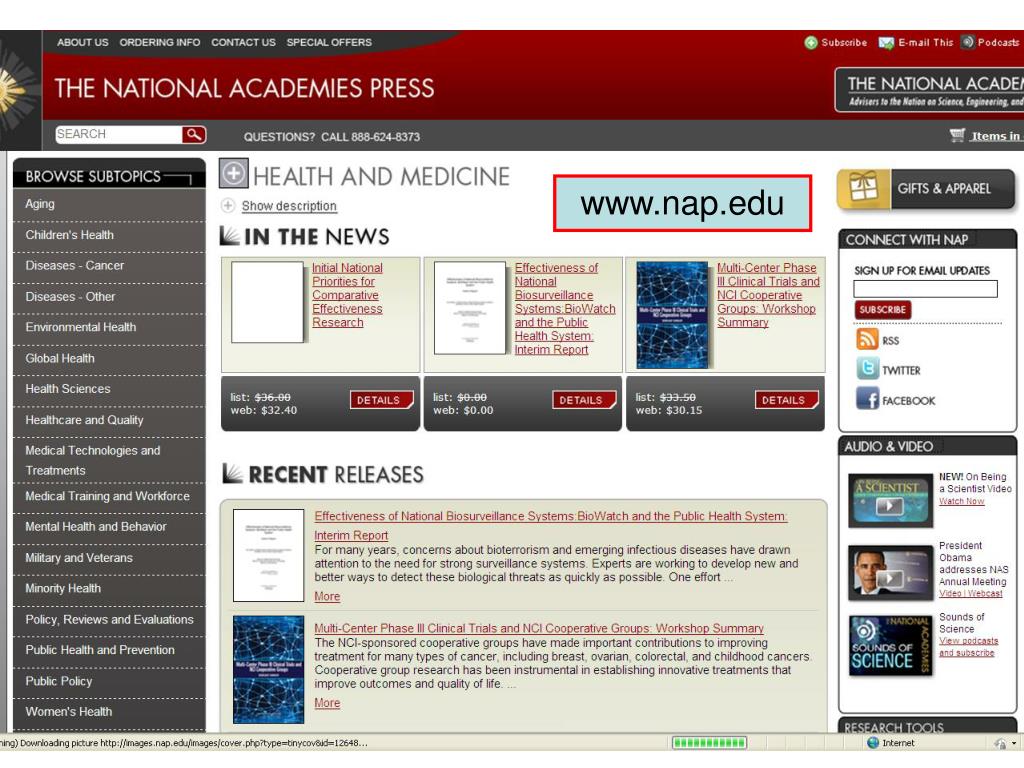Screen dimensions: 1024x768
Task: Open the About Us menu item
Action: coord(82,42)
